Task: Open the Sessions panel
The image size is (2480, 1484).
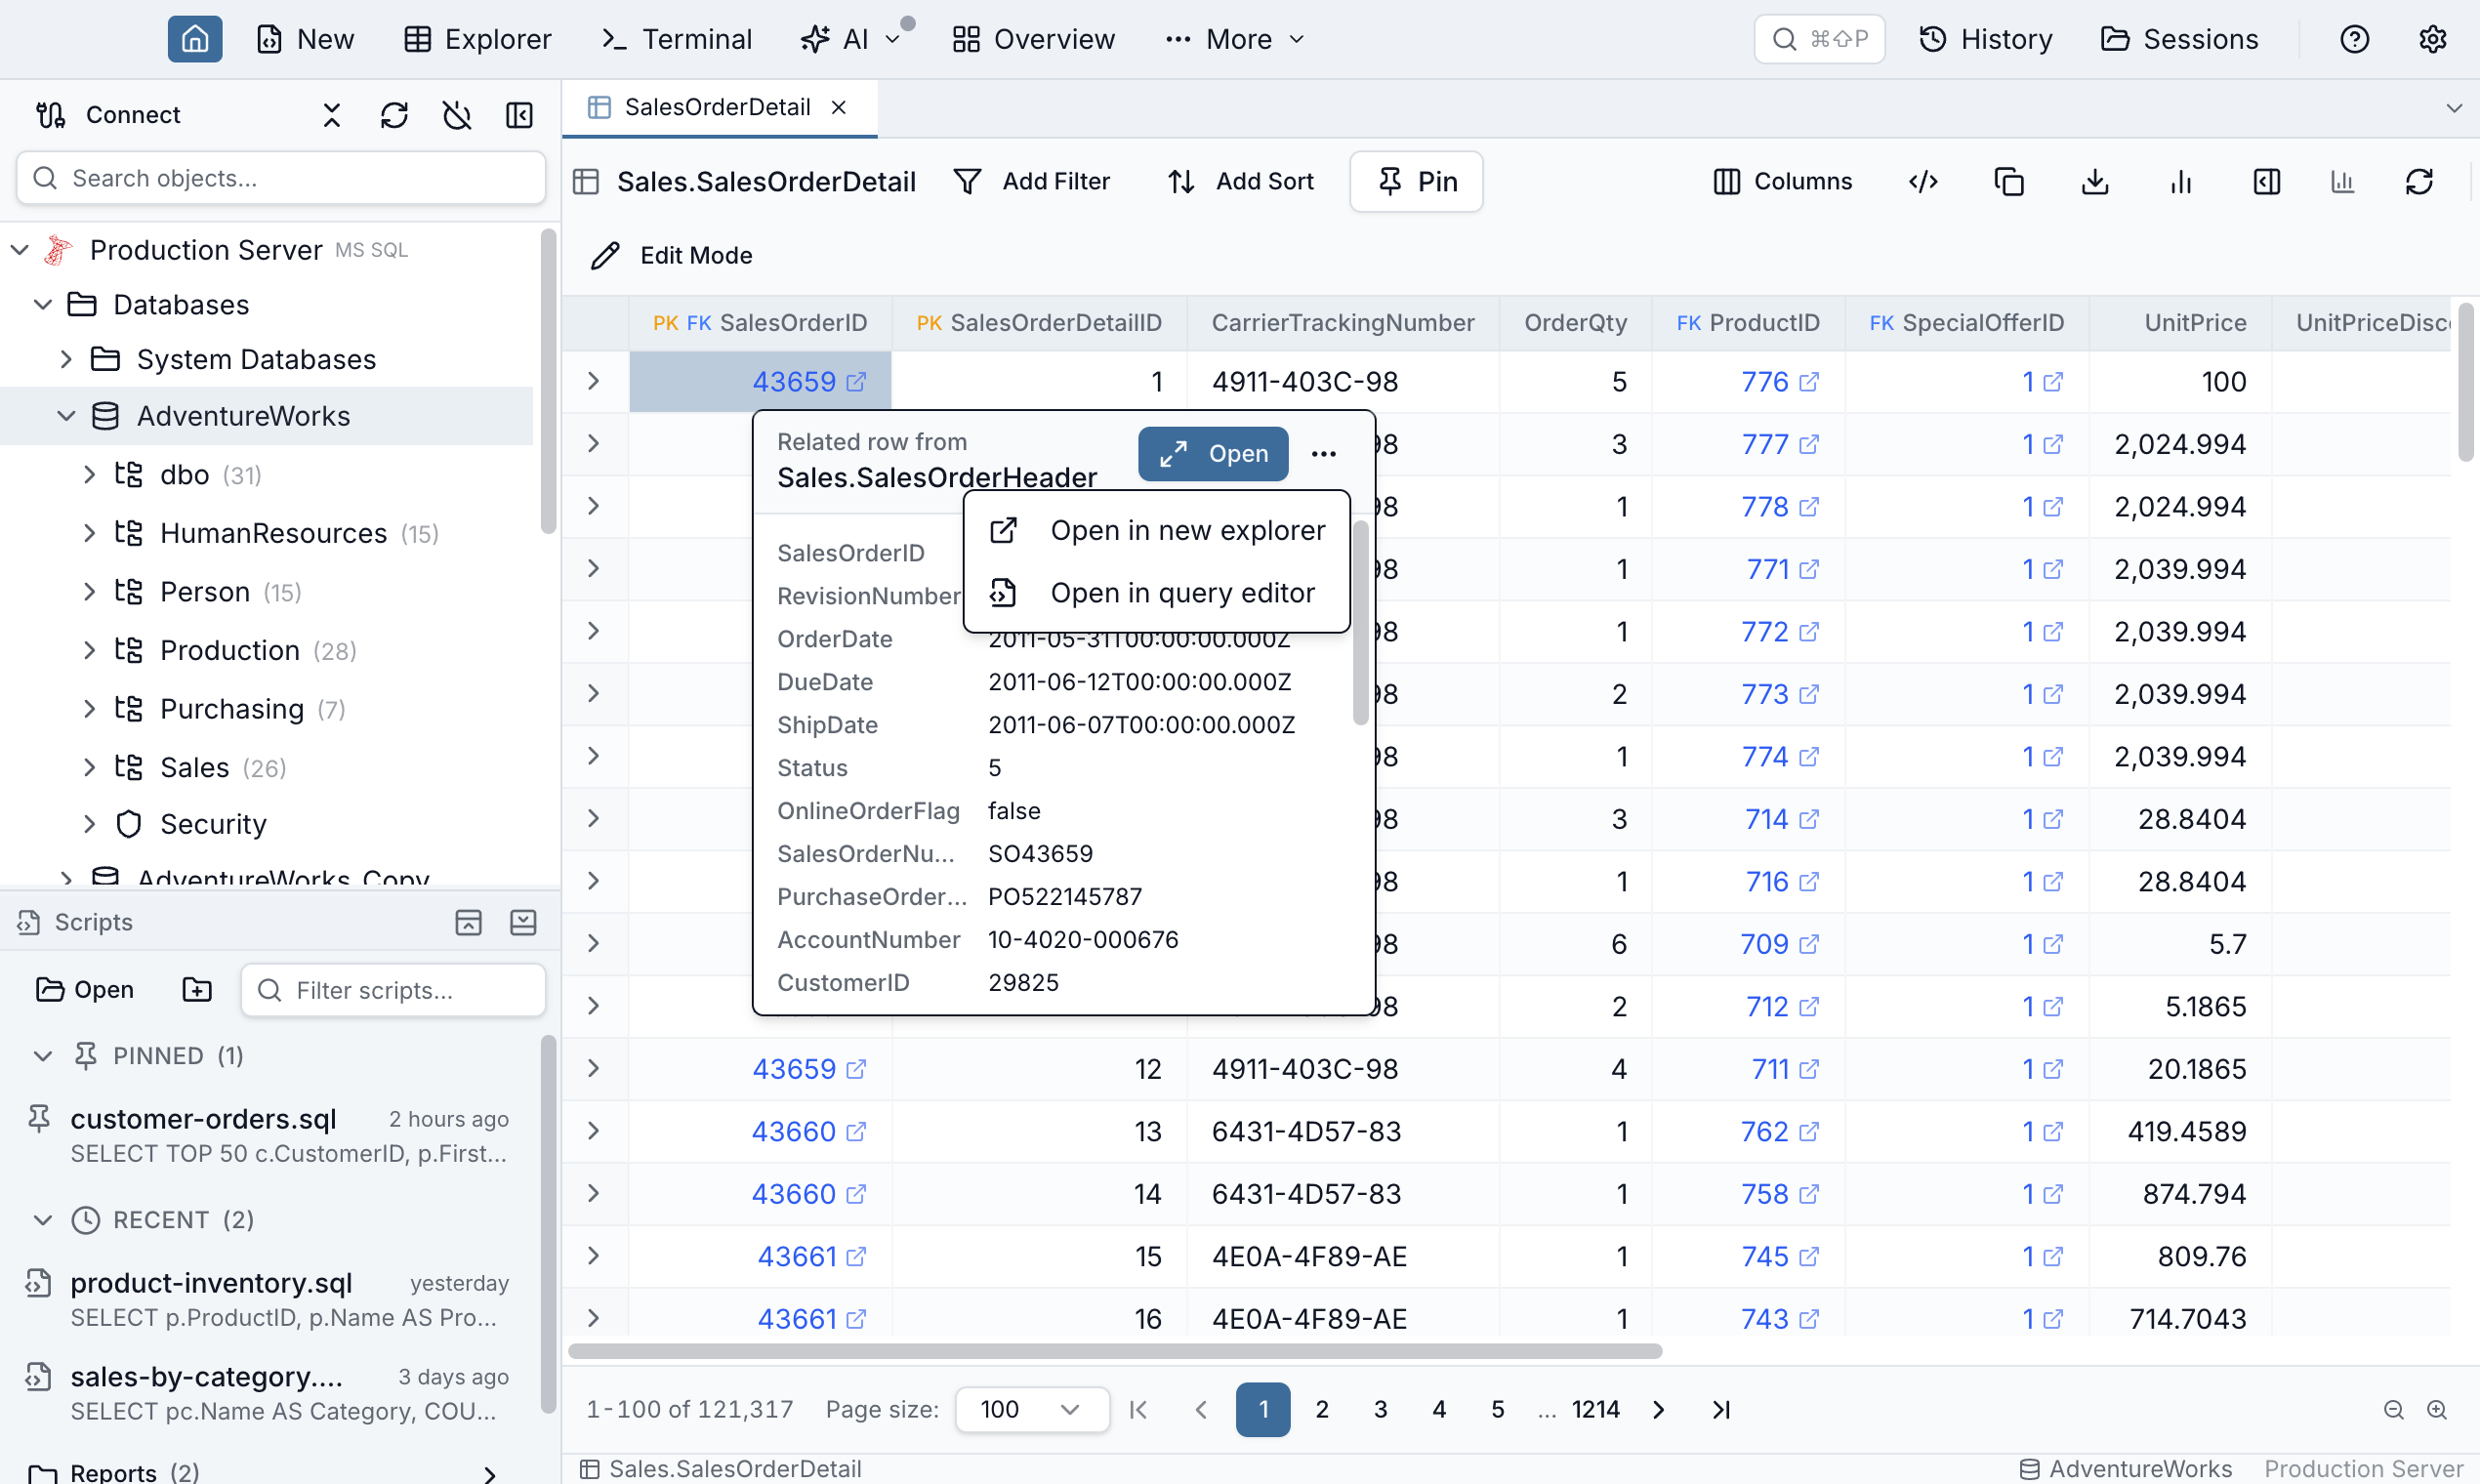Action: [2179, 39]
